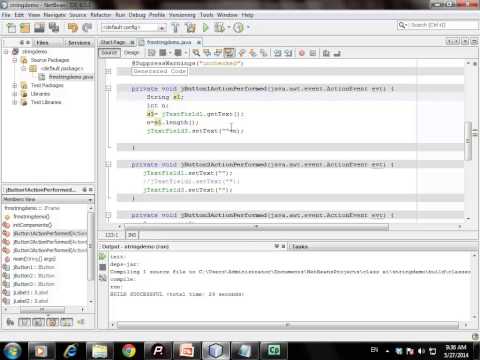Expand the Generated Code fold
The image size is (480, 360).
pyautogui.click(x=108, y=71)
